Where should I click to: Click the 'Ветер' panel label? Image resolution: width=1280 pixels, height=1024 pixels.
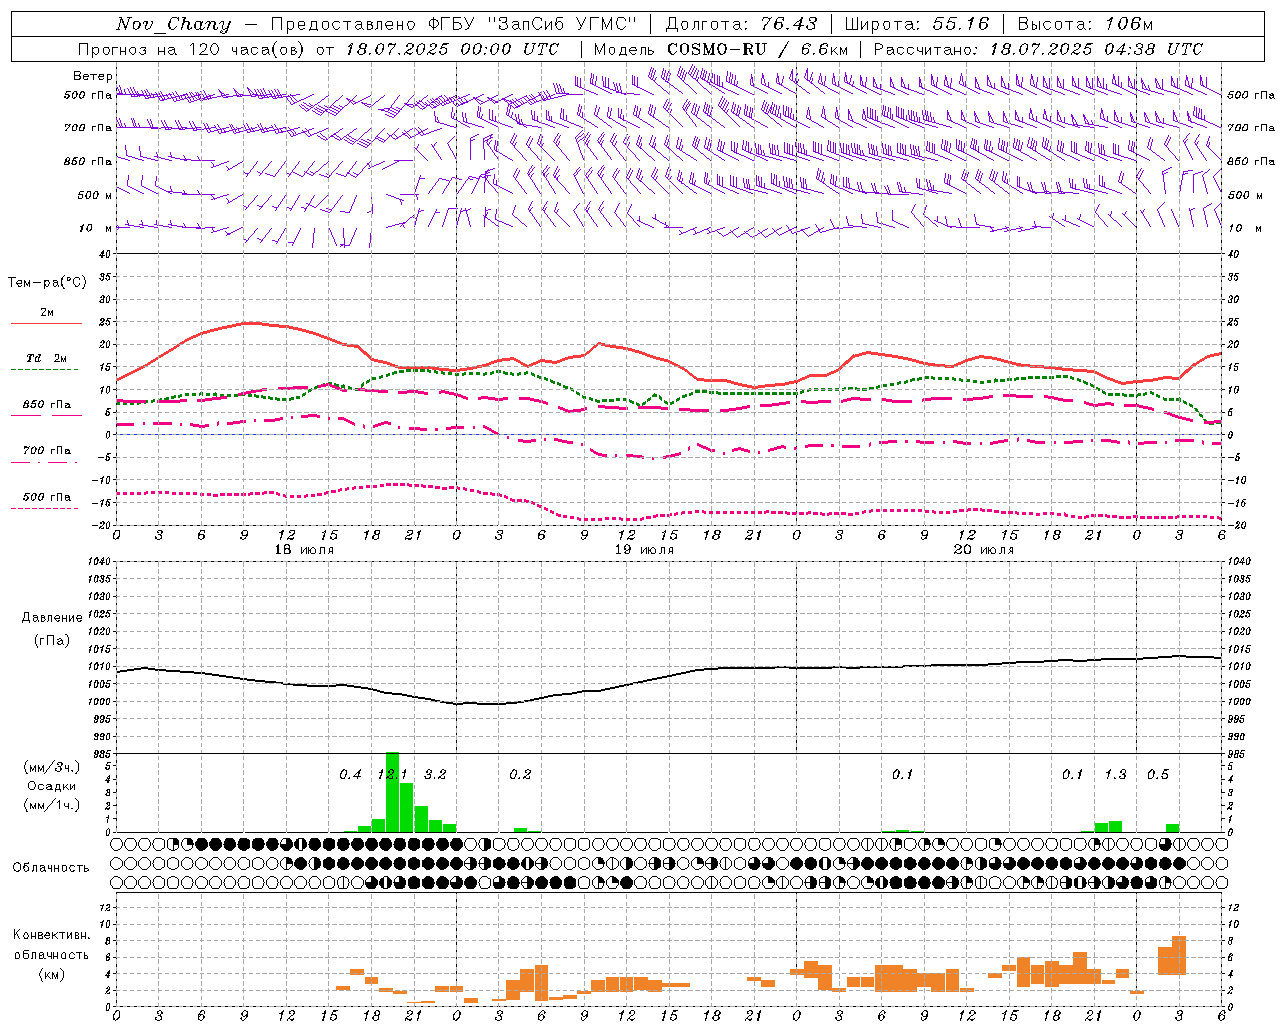click(x=93, y=76)
